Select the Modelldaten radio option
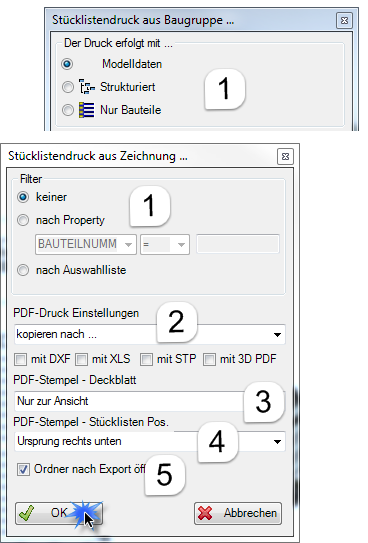368x543 pixels. tap(67, 64)
